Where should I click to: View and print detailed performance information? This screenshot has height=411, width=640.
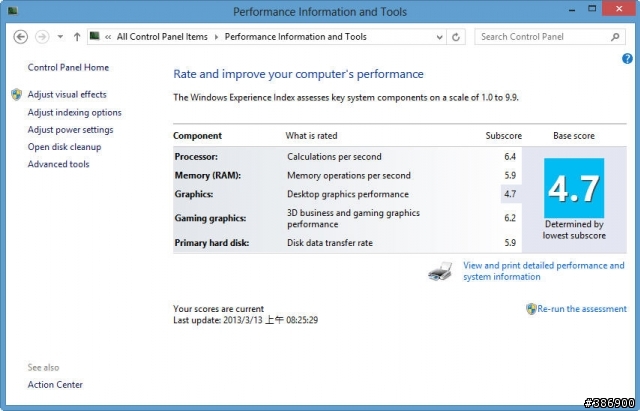pyautogui.click(x=544, y=271)
